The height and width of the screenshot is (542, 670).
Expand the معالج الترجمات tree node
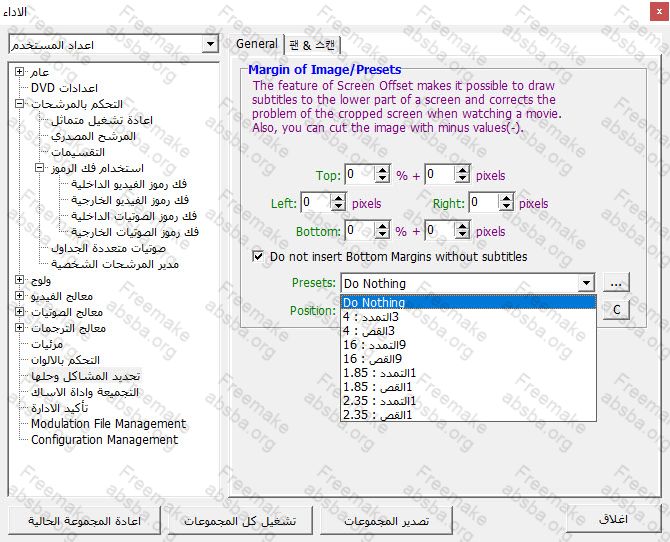pos(19,327)
